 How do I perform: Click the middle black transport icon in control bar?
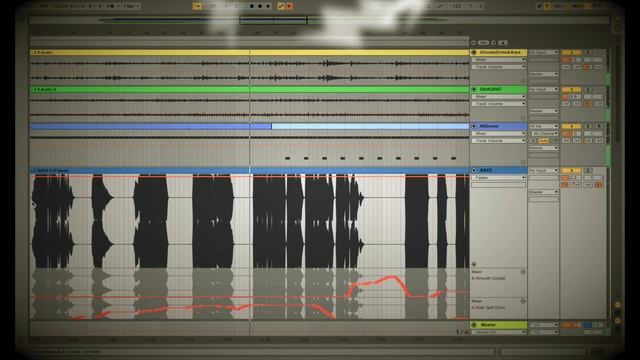[x=260, y=6]
